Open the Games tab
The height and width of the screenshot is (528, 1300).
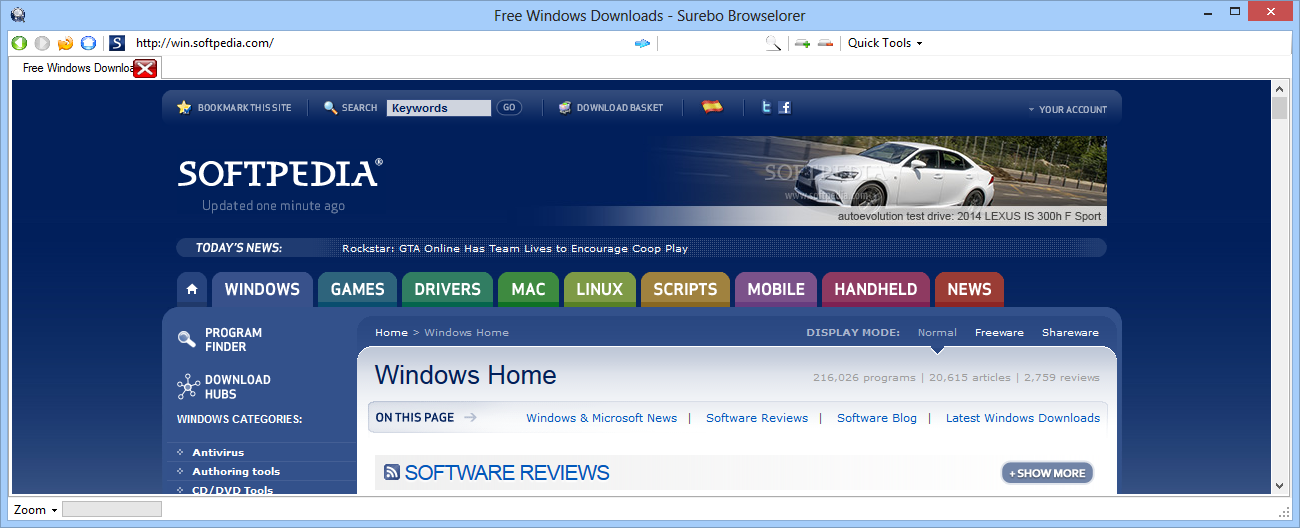tap(357, 289)
